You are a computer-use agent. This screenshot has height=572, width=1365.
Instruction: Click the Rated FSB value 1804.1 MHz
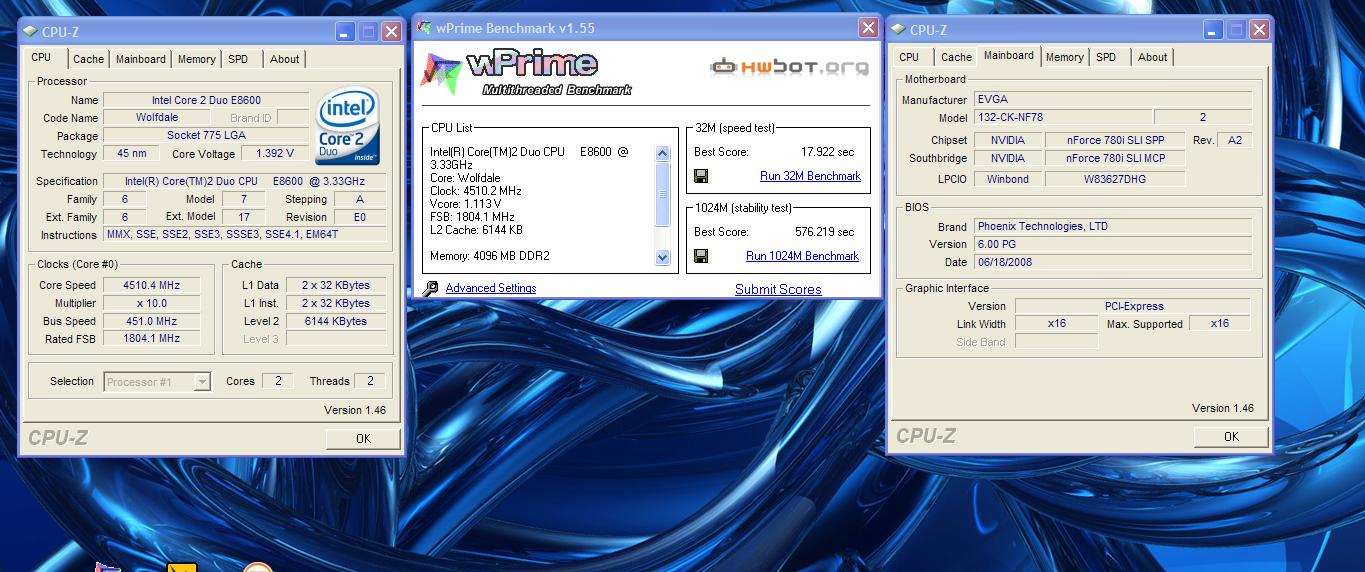pos(150,339)
